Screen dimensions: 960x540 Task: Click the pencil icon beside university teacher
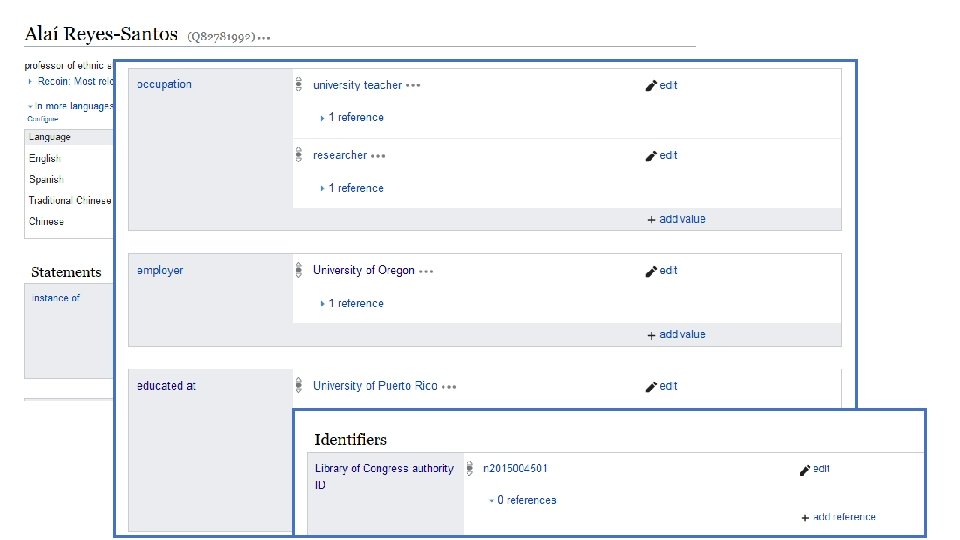coord(651,86)
